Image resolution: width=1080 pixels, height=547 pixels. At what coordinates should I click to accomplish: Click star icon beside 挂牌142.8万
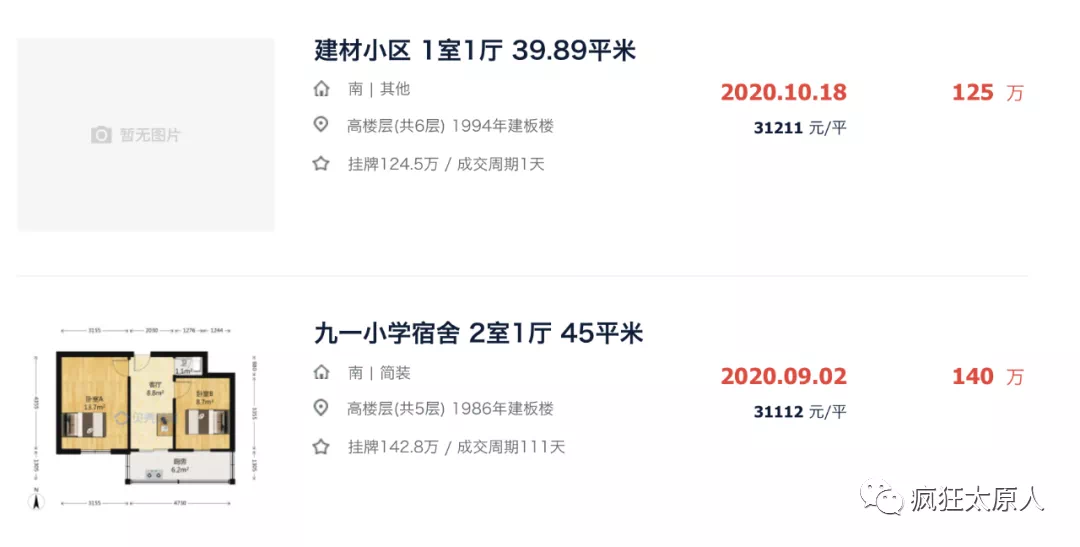(x=321, y=447)
